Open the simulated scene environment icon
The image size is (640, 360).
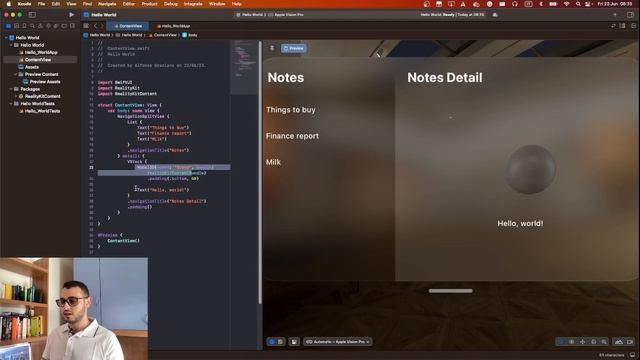point(619,342)
